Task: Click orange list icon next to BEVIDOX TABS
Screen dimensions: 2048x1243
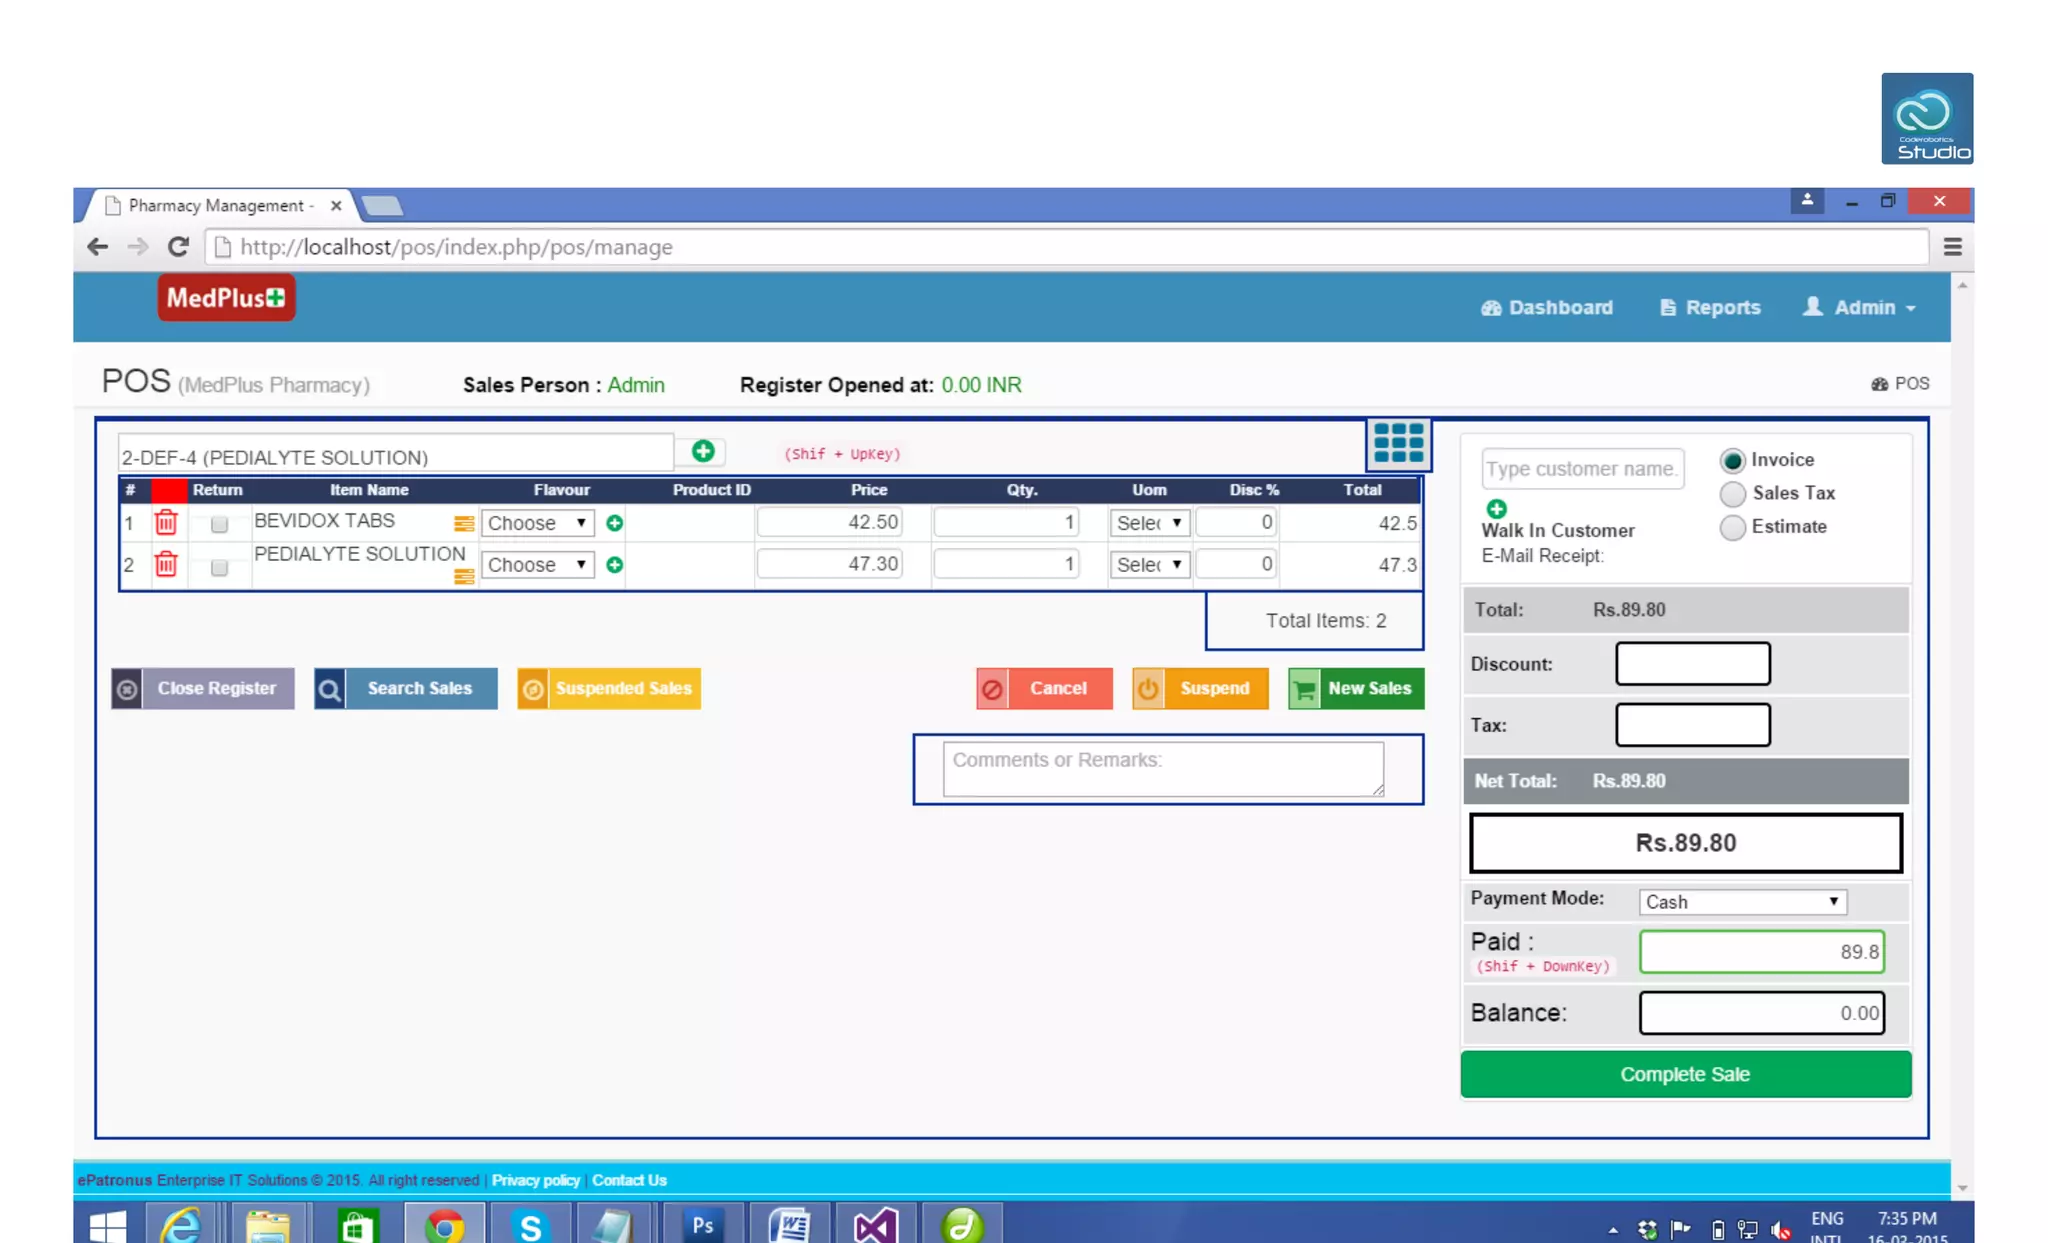Action: click(x=463, y=523)
